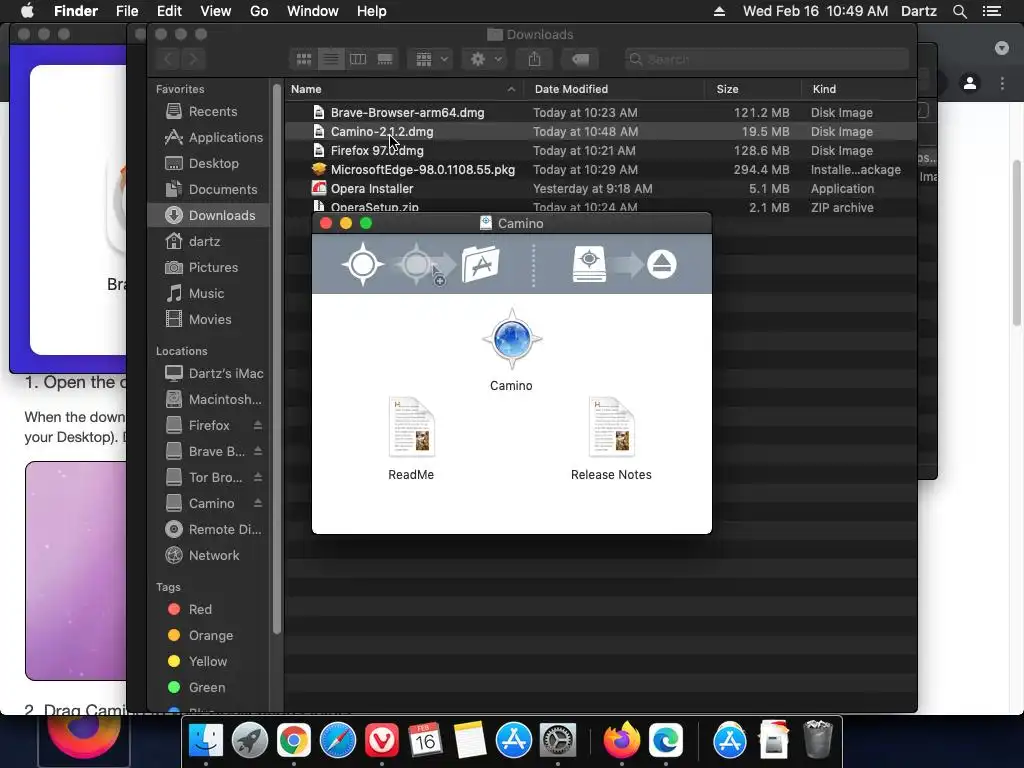Open the Help menu
The image size is (1024, 768).
coord(372,11)
